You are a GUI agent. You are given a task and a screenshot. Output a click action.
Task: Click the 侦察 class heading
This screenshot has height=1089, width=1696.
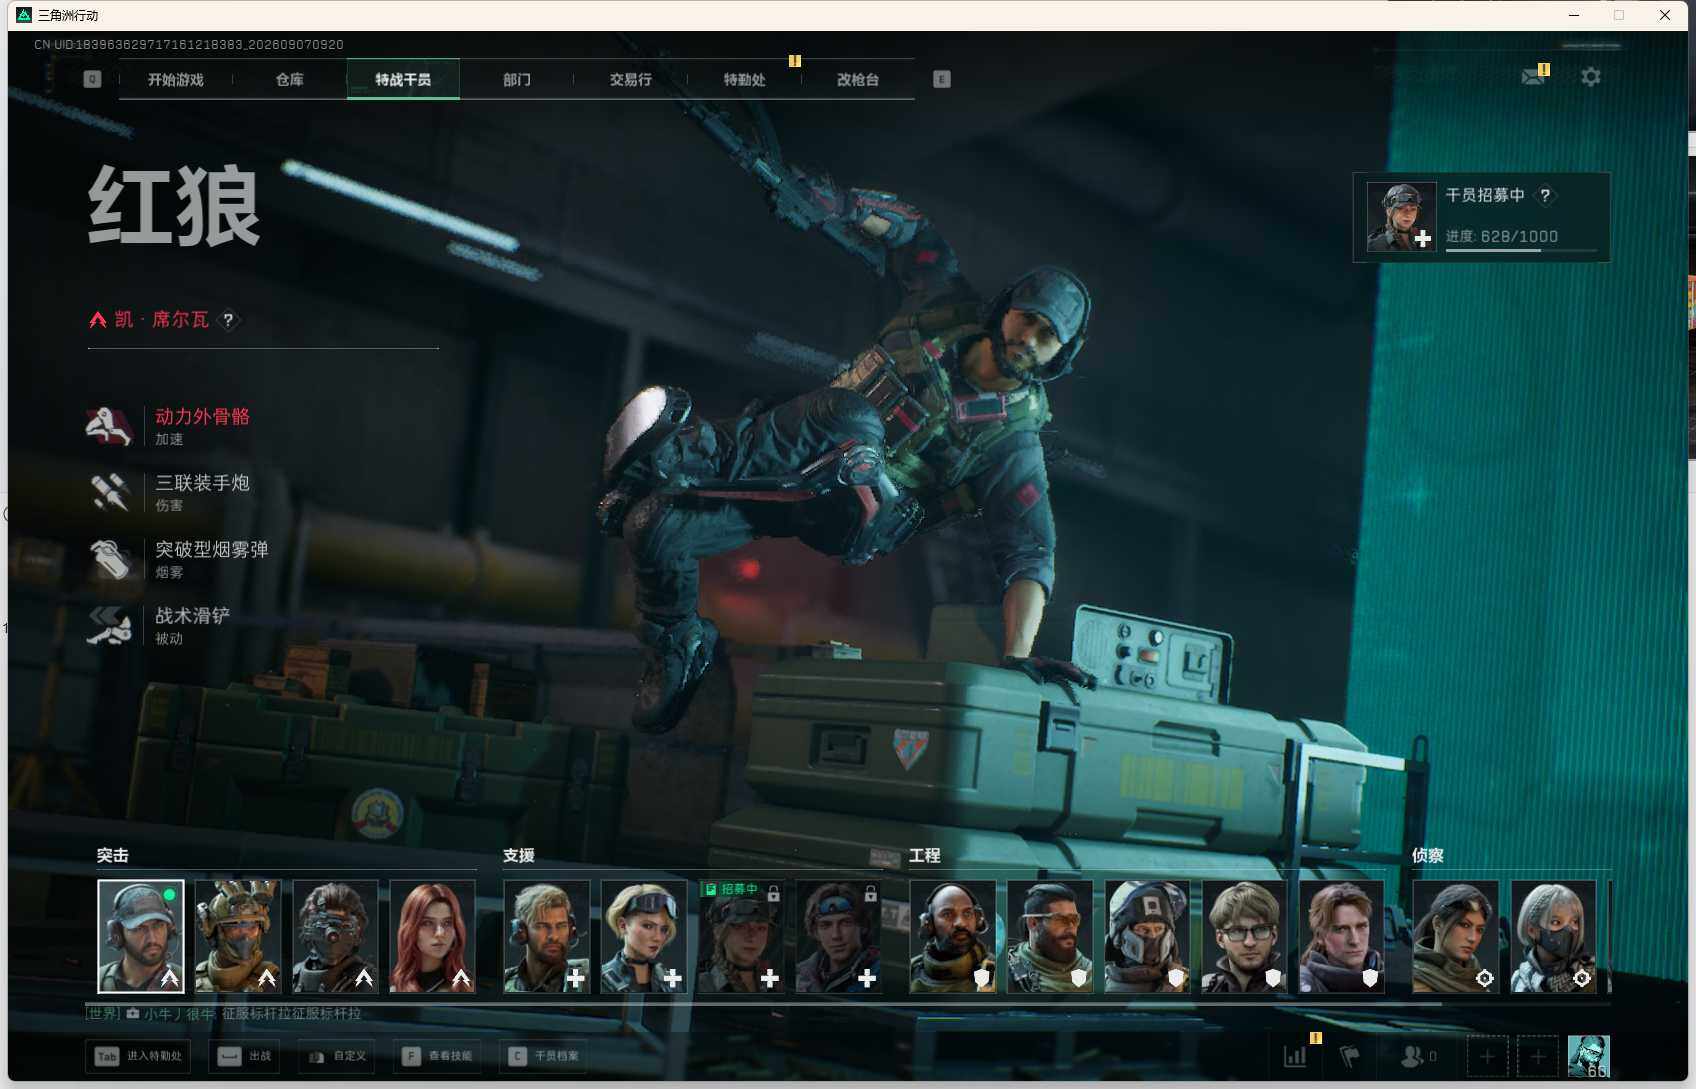(1428, 856)
